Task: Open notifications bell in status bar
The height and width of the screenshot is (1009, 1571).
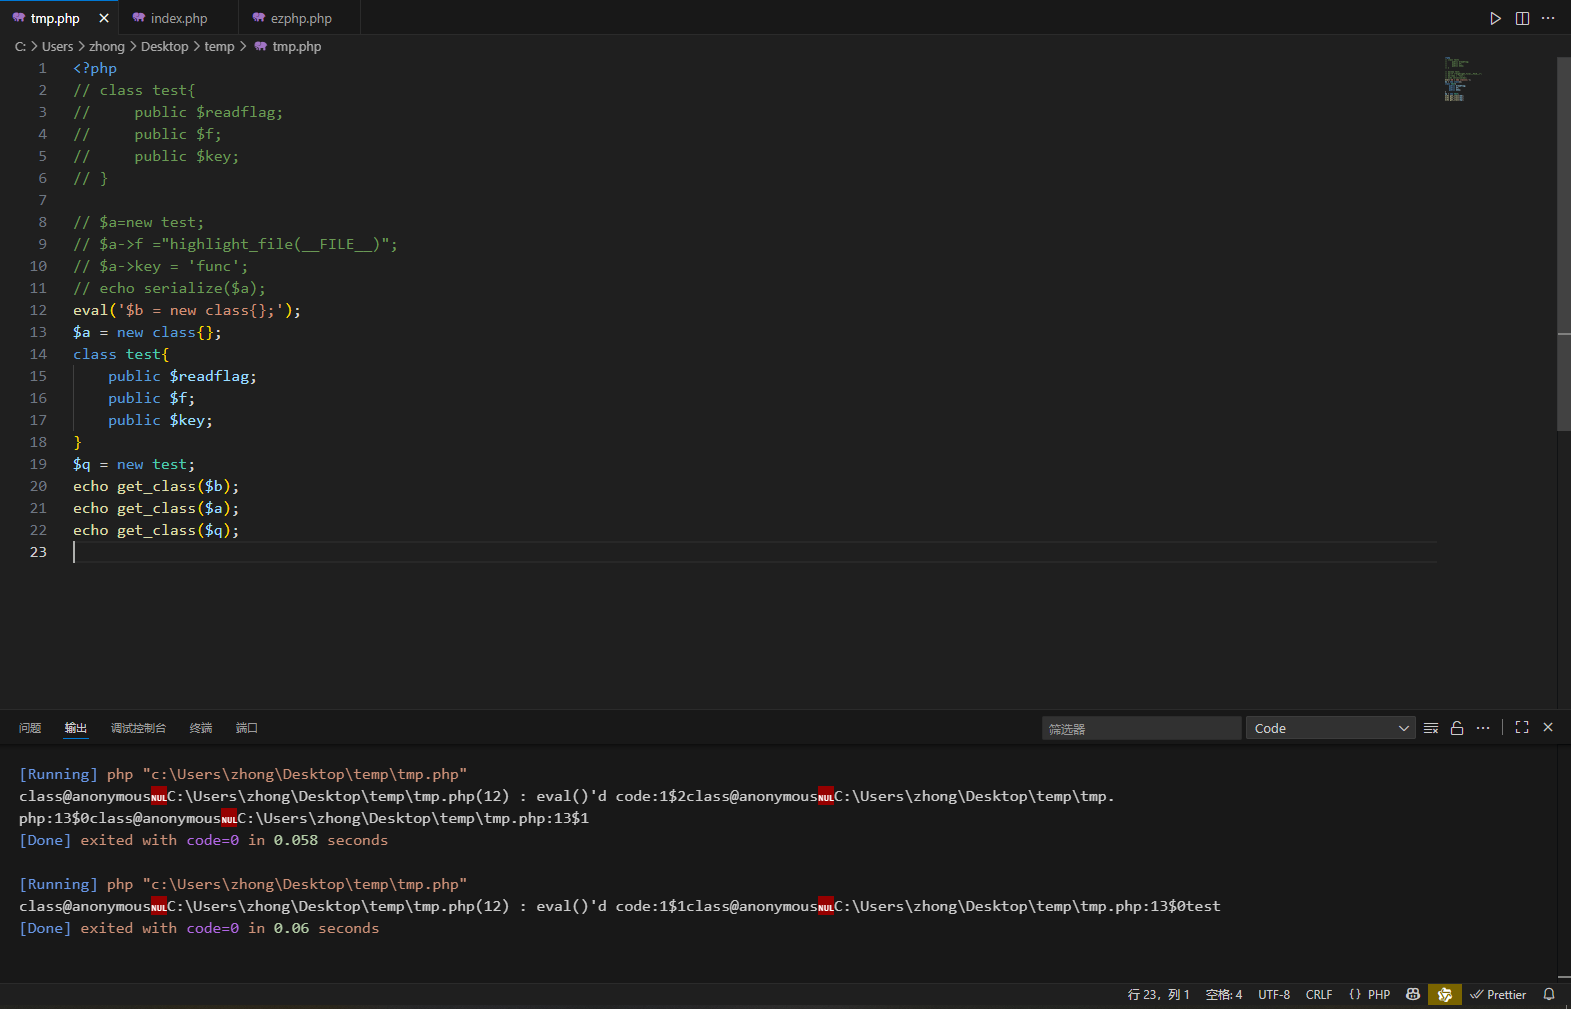Action: point(1549,994)
